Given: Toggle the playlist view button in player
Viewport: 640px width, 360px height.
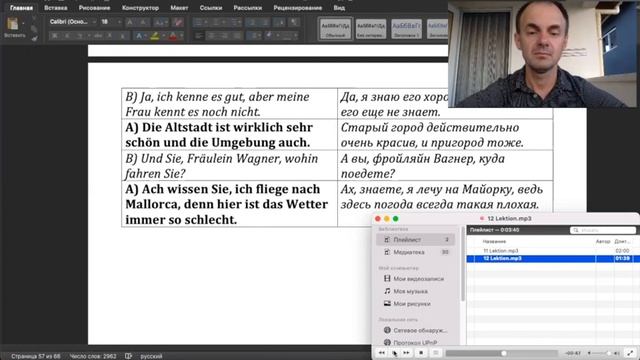Looking at the screenshot, I should point(436,353).
